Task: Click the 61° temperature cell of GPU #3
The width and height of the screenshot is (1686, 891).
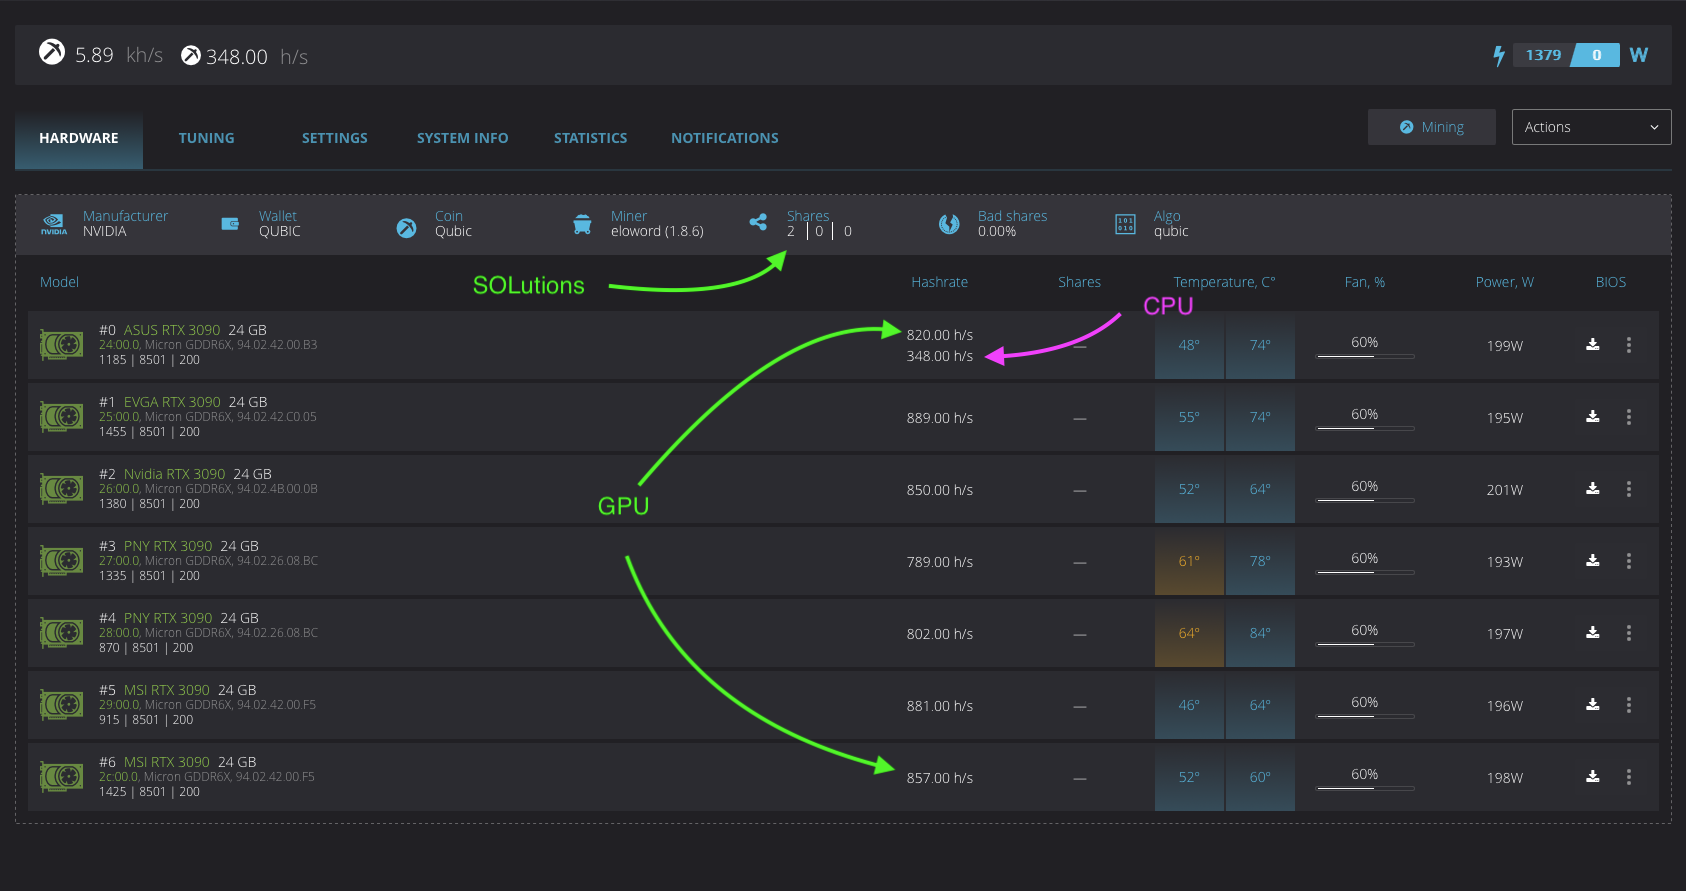Action: pos(1189,561)
